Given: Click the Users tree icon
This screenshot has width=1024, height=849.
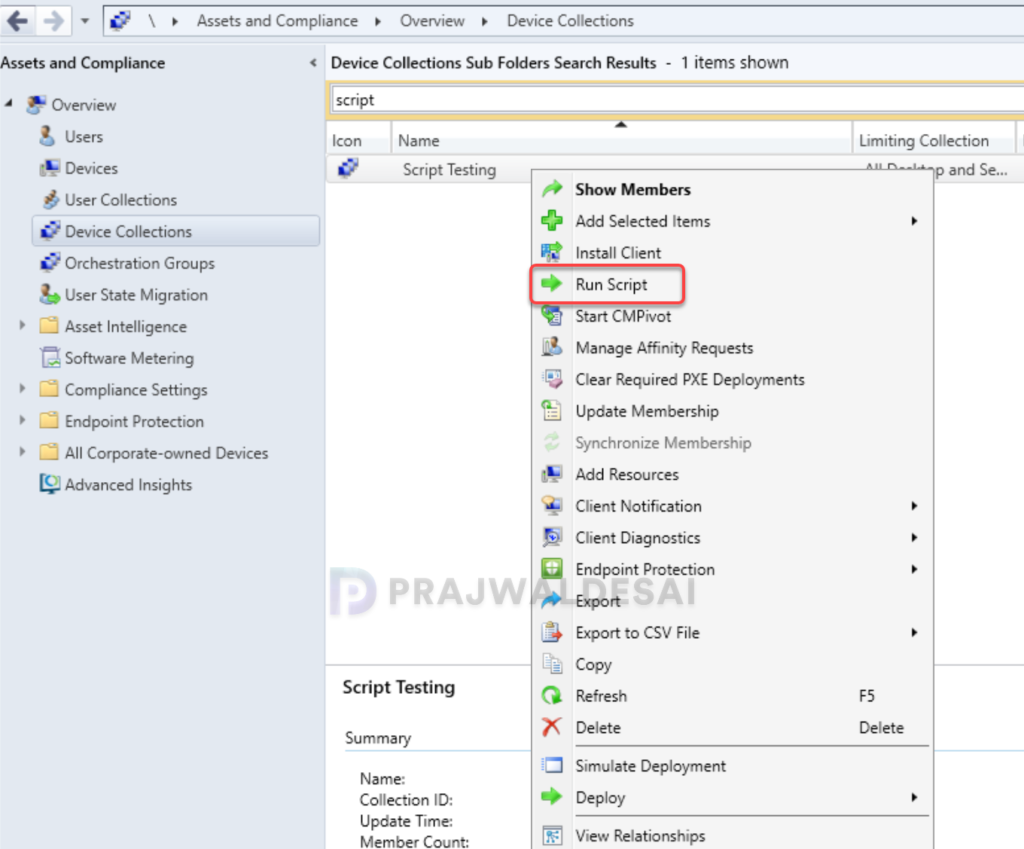Looking at the screenshot, I should point(48,136).
